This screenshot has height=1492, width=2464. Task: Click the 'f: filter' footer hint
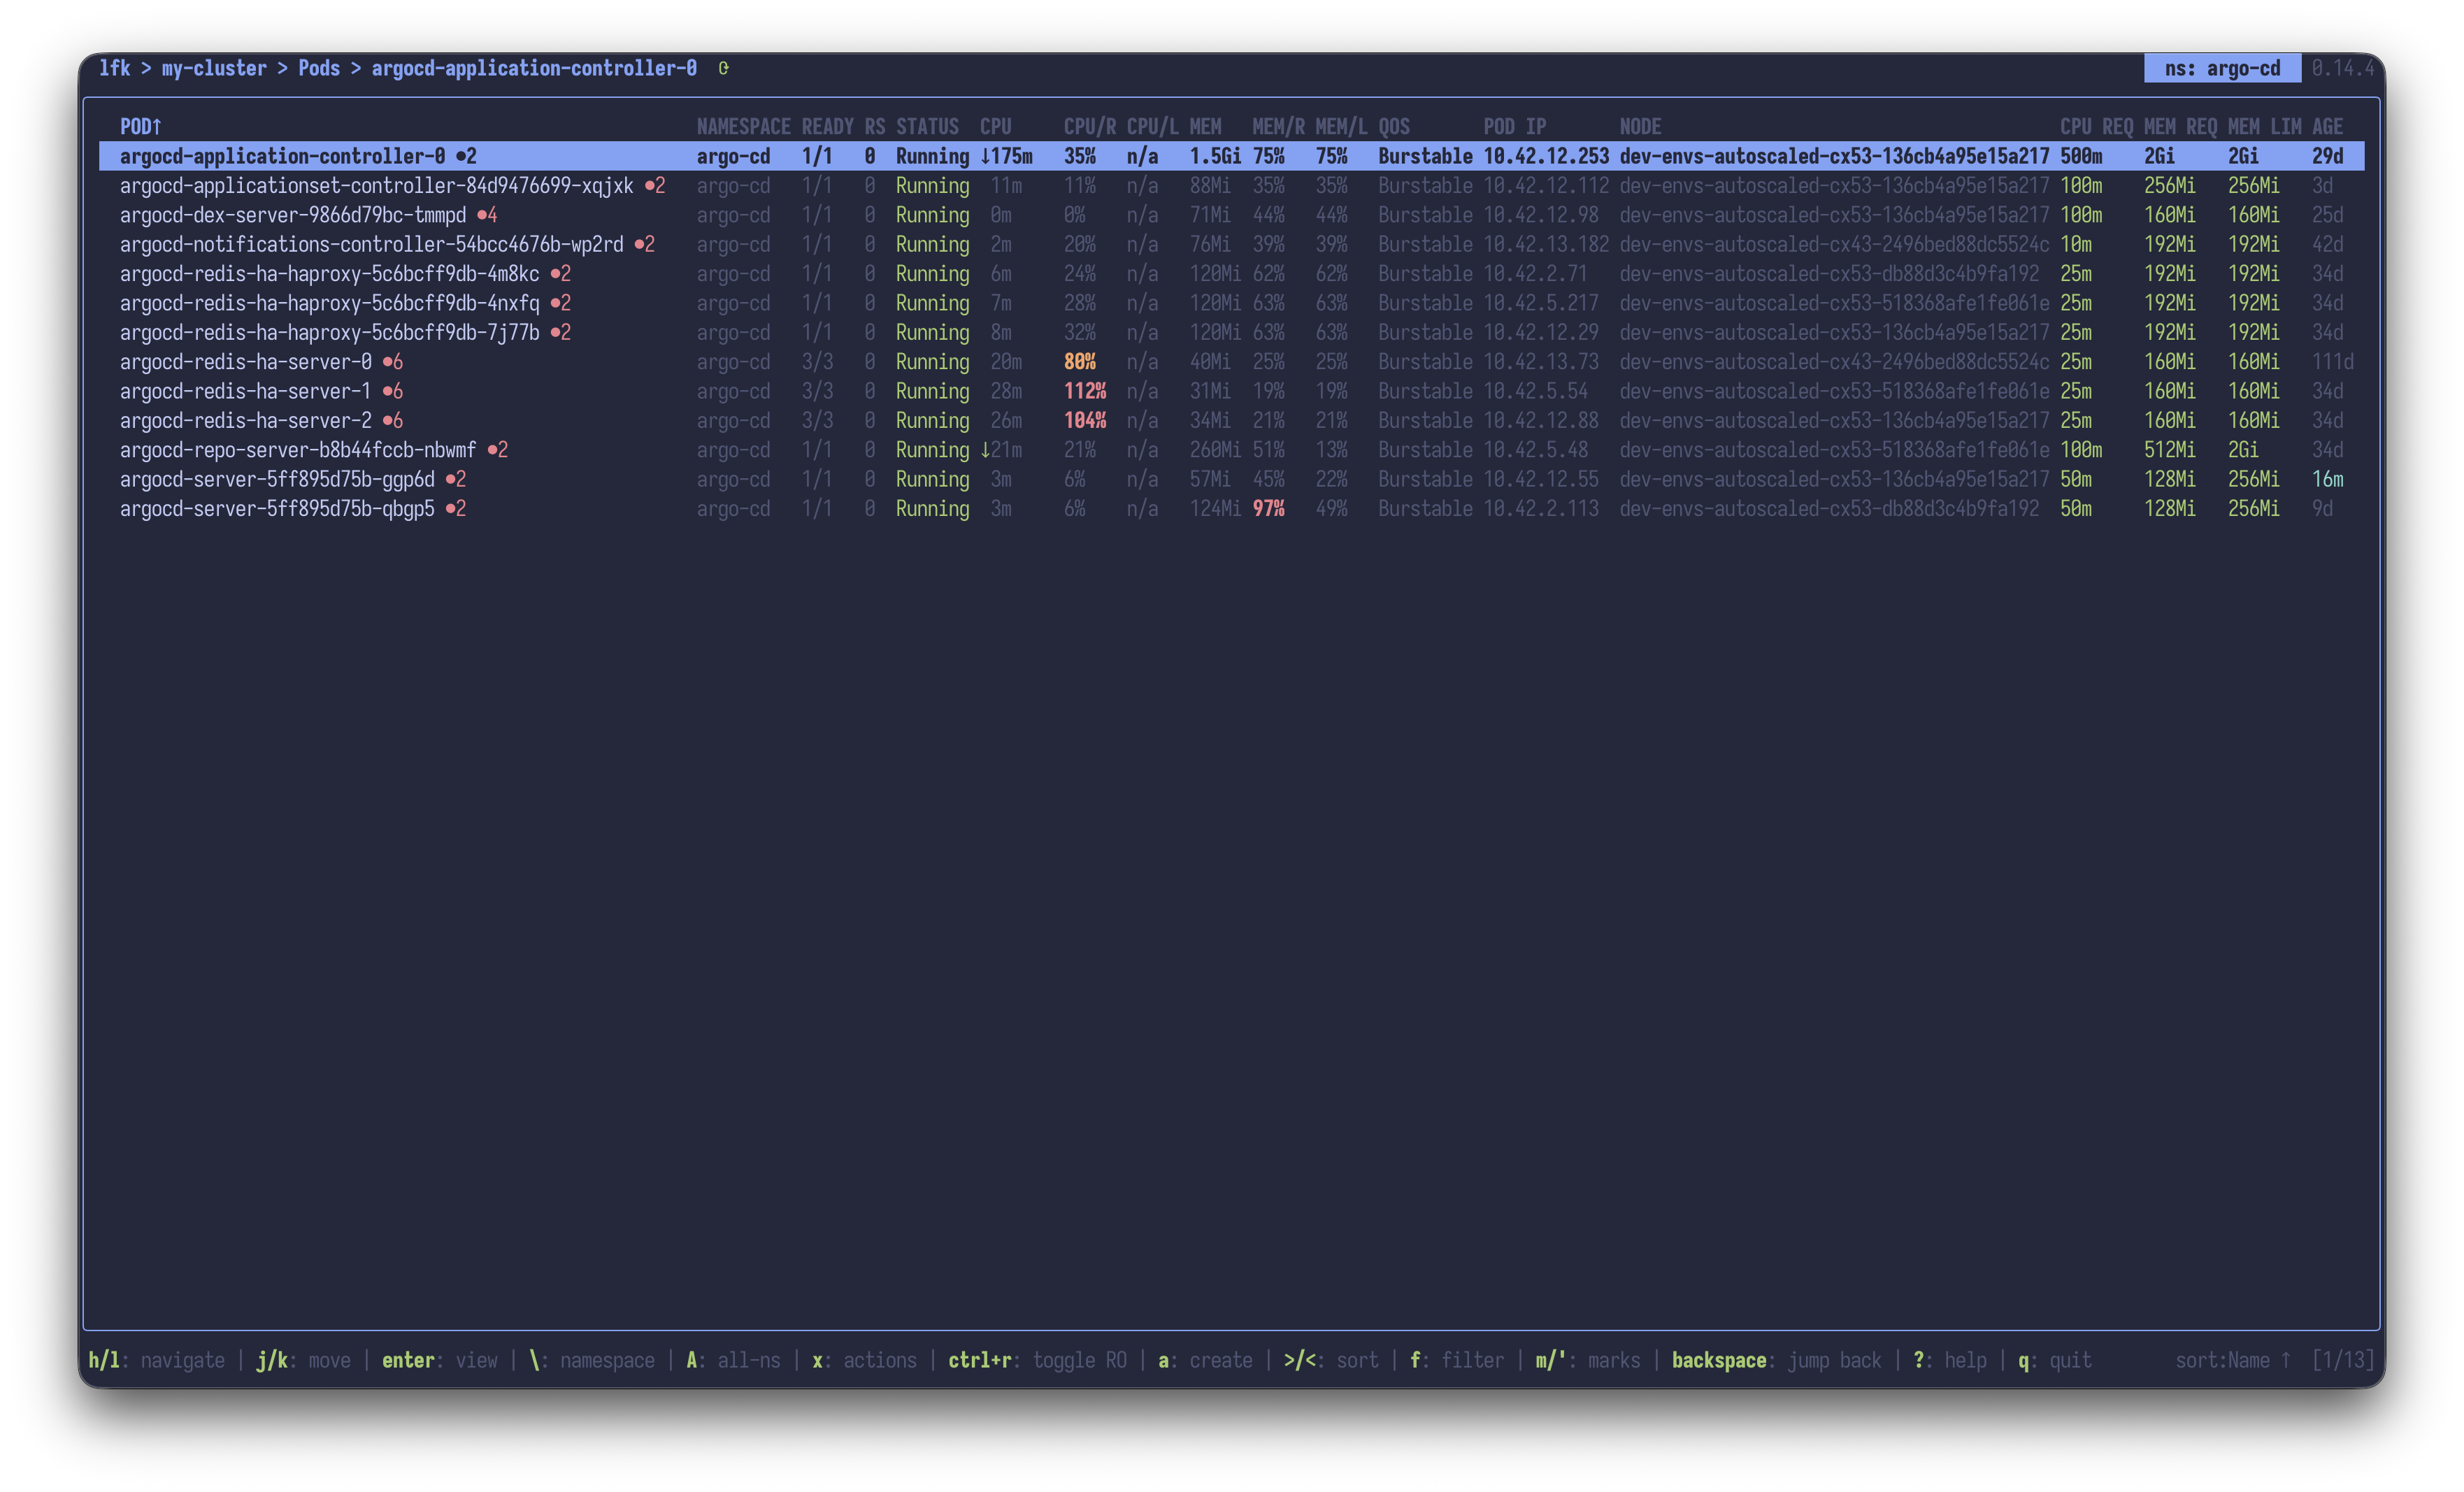pos(1456,1360)
